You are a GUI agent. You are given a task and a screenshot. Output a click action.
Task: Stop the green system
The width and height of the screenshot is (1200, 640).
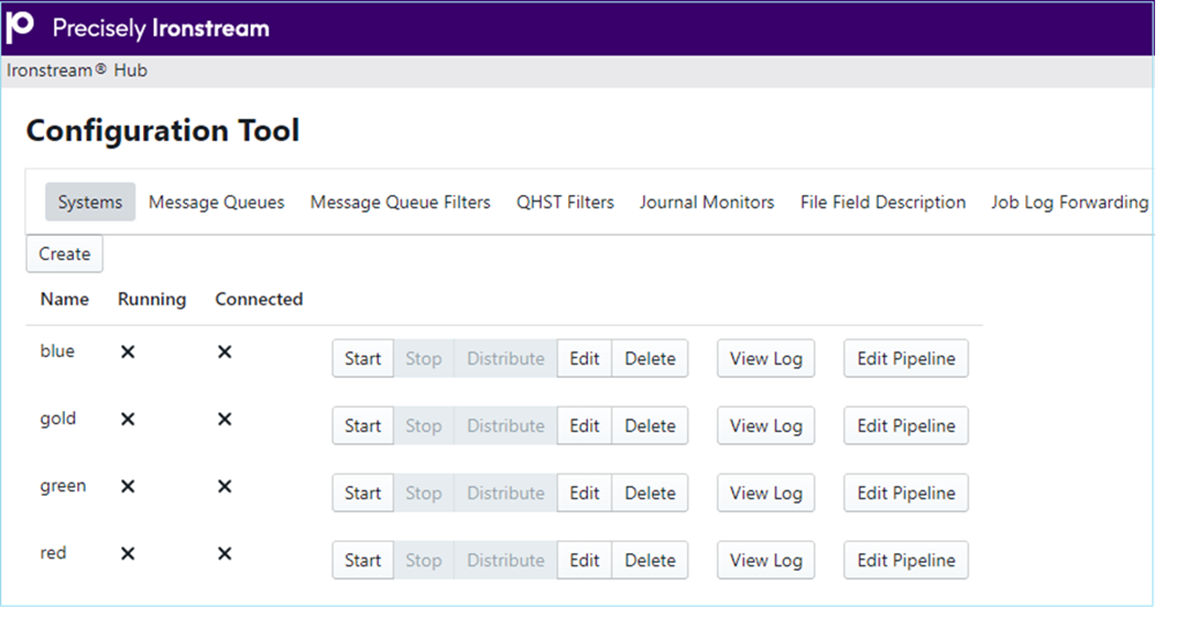tap(423, 492)
